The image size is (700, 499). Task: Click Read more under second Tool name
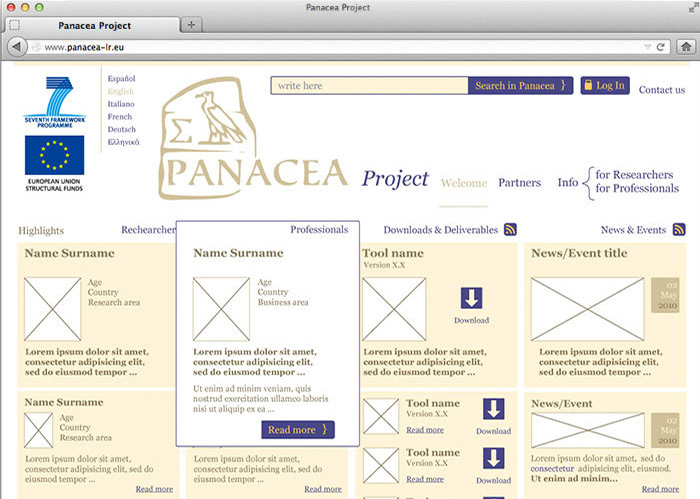pos(425,430)
